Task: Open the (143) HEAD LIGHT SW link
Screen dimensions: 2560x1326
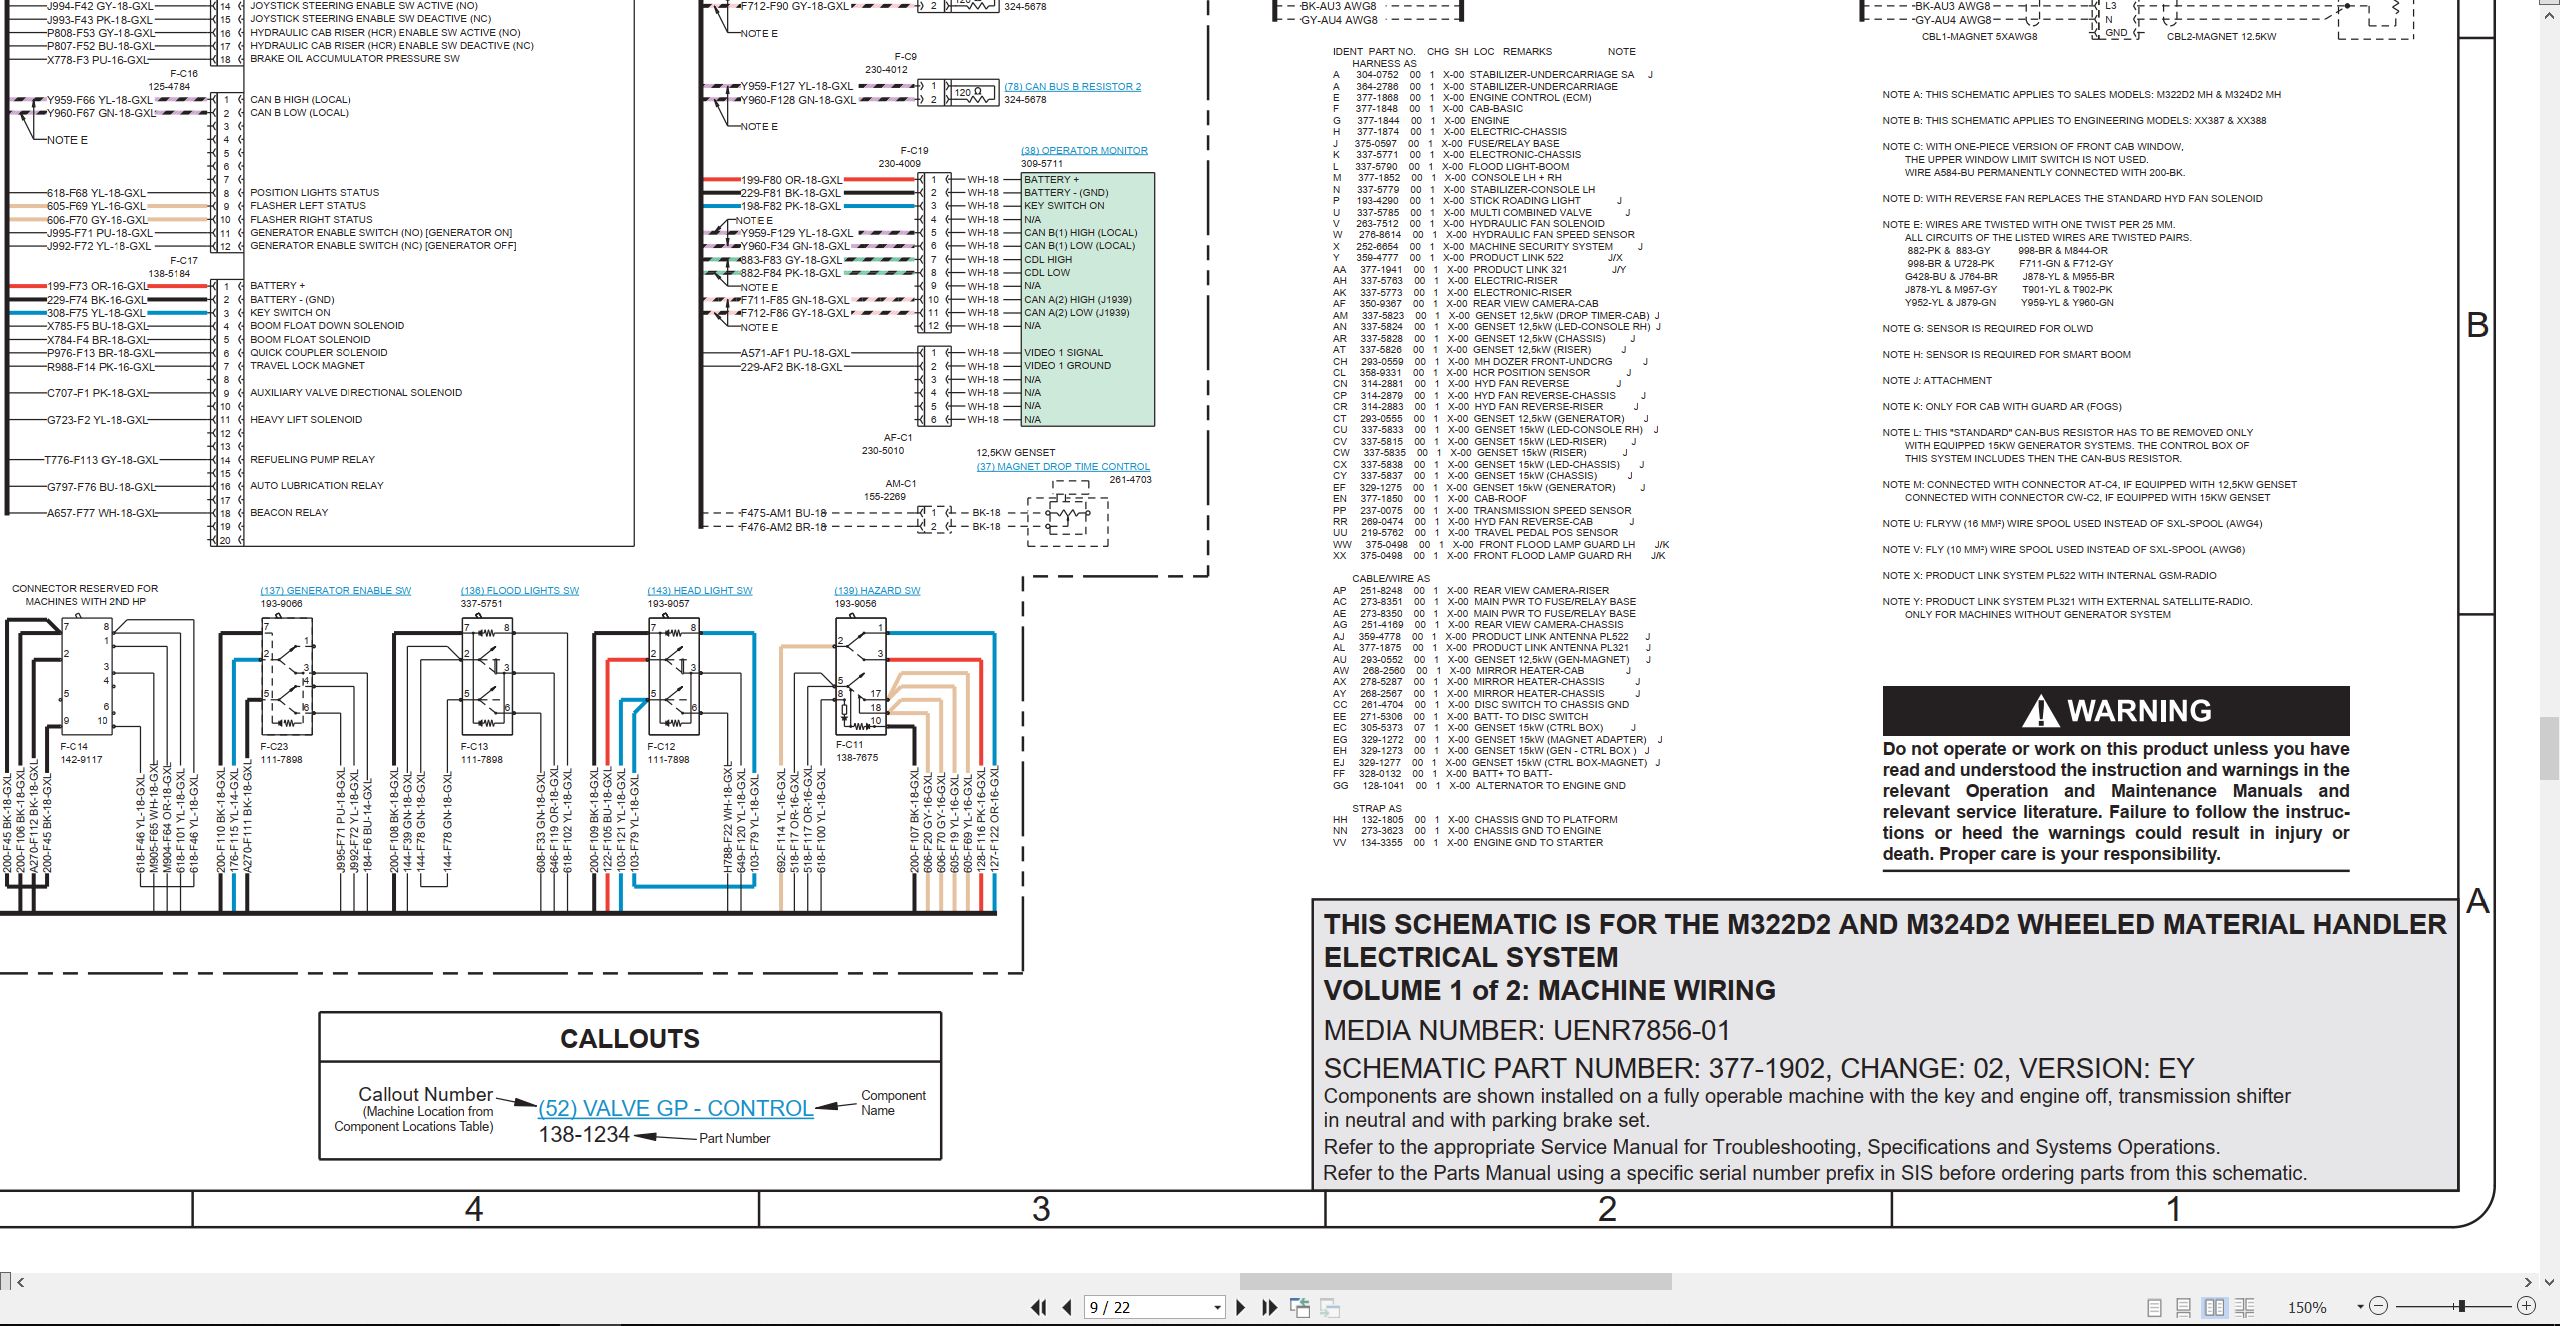Action: point(700,590)
